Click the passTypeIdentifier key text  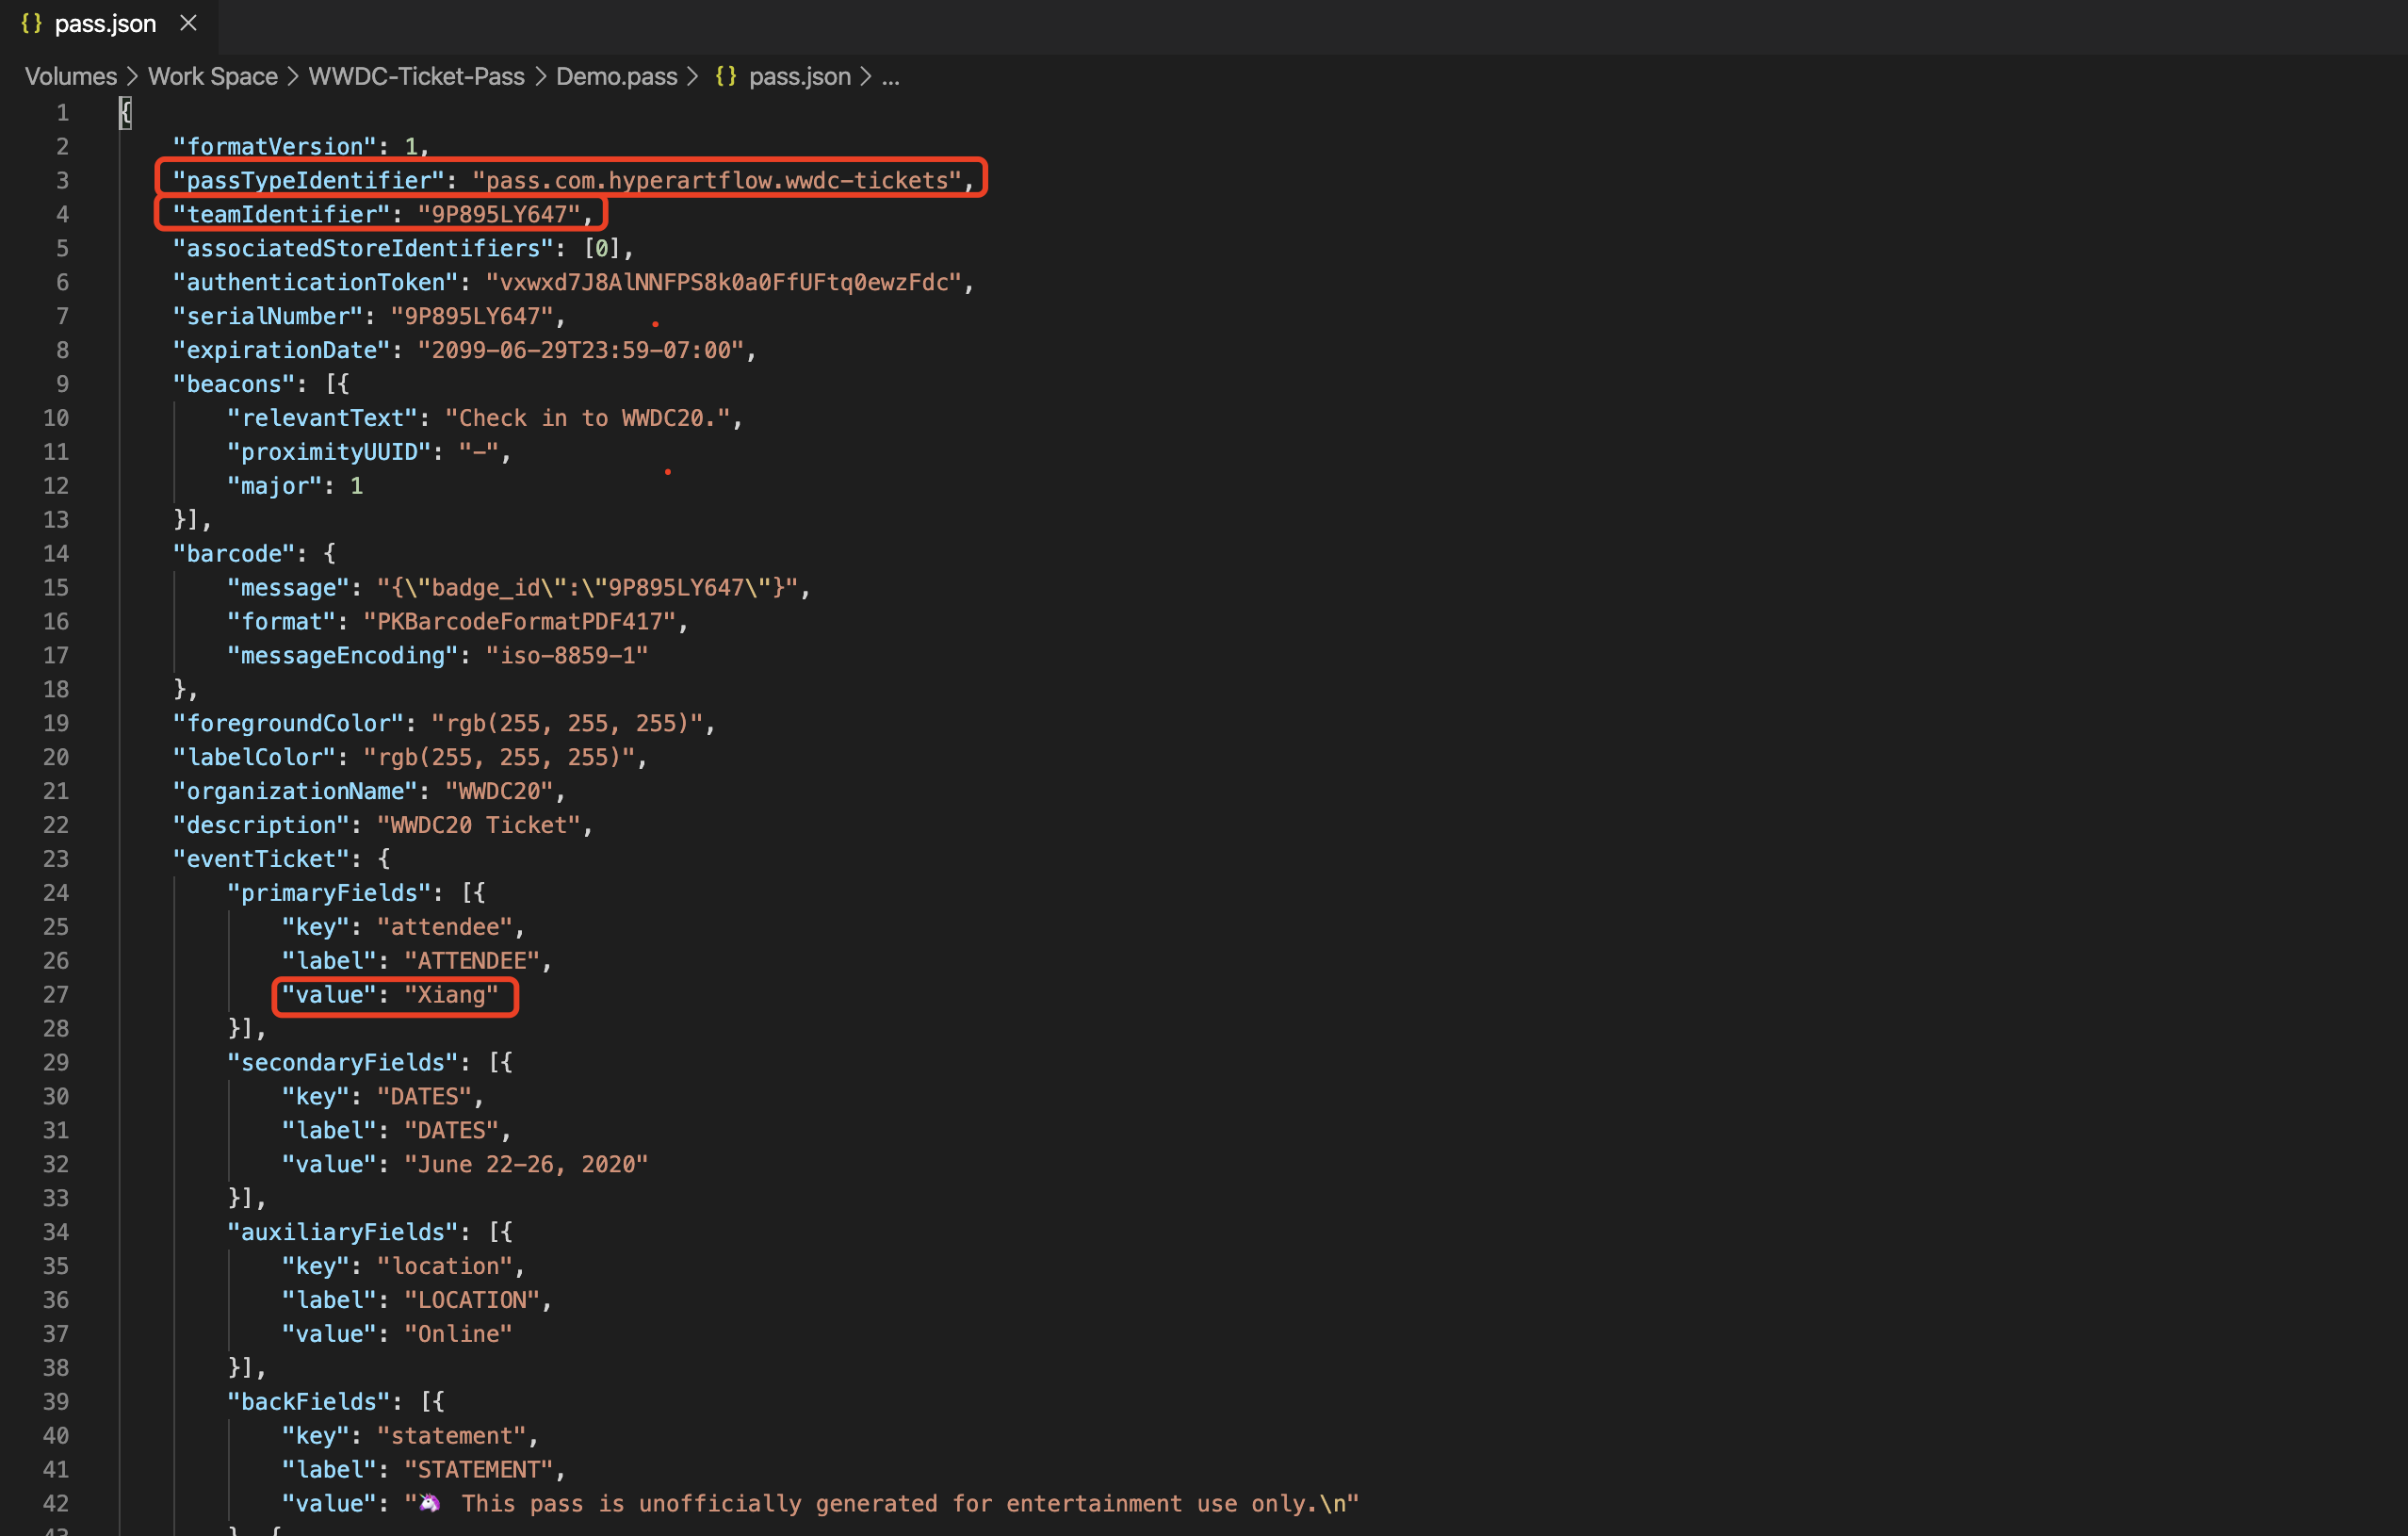click(x=308, y=180)
